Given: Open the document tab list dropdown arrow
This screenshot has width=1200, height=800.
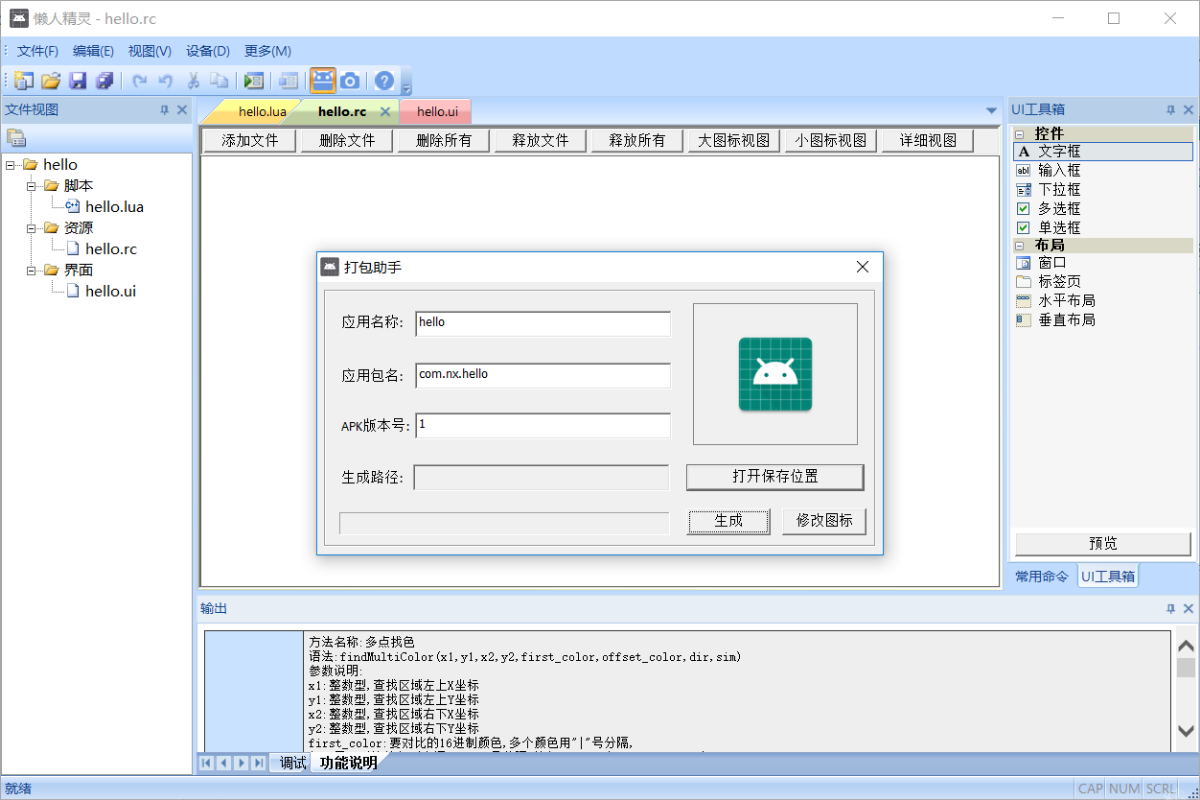Looking at the screenshot, I should pyautogui.click(x=991, y=111).
